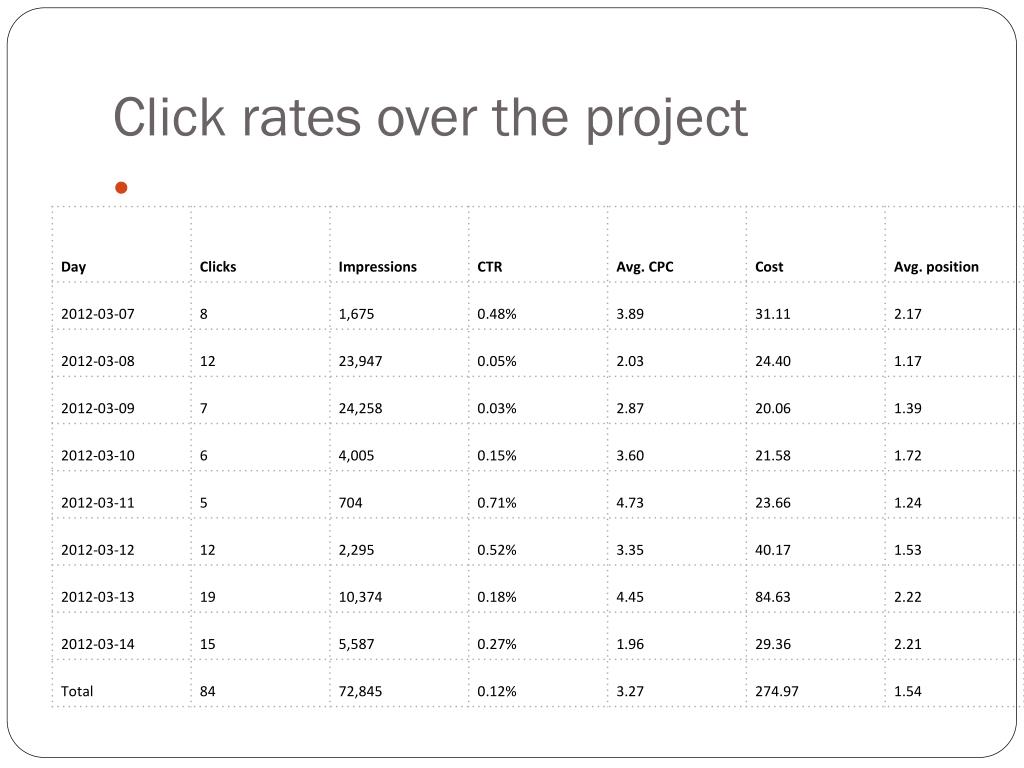Select the Impressions column header

coord(377,266)
